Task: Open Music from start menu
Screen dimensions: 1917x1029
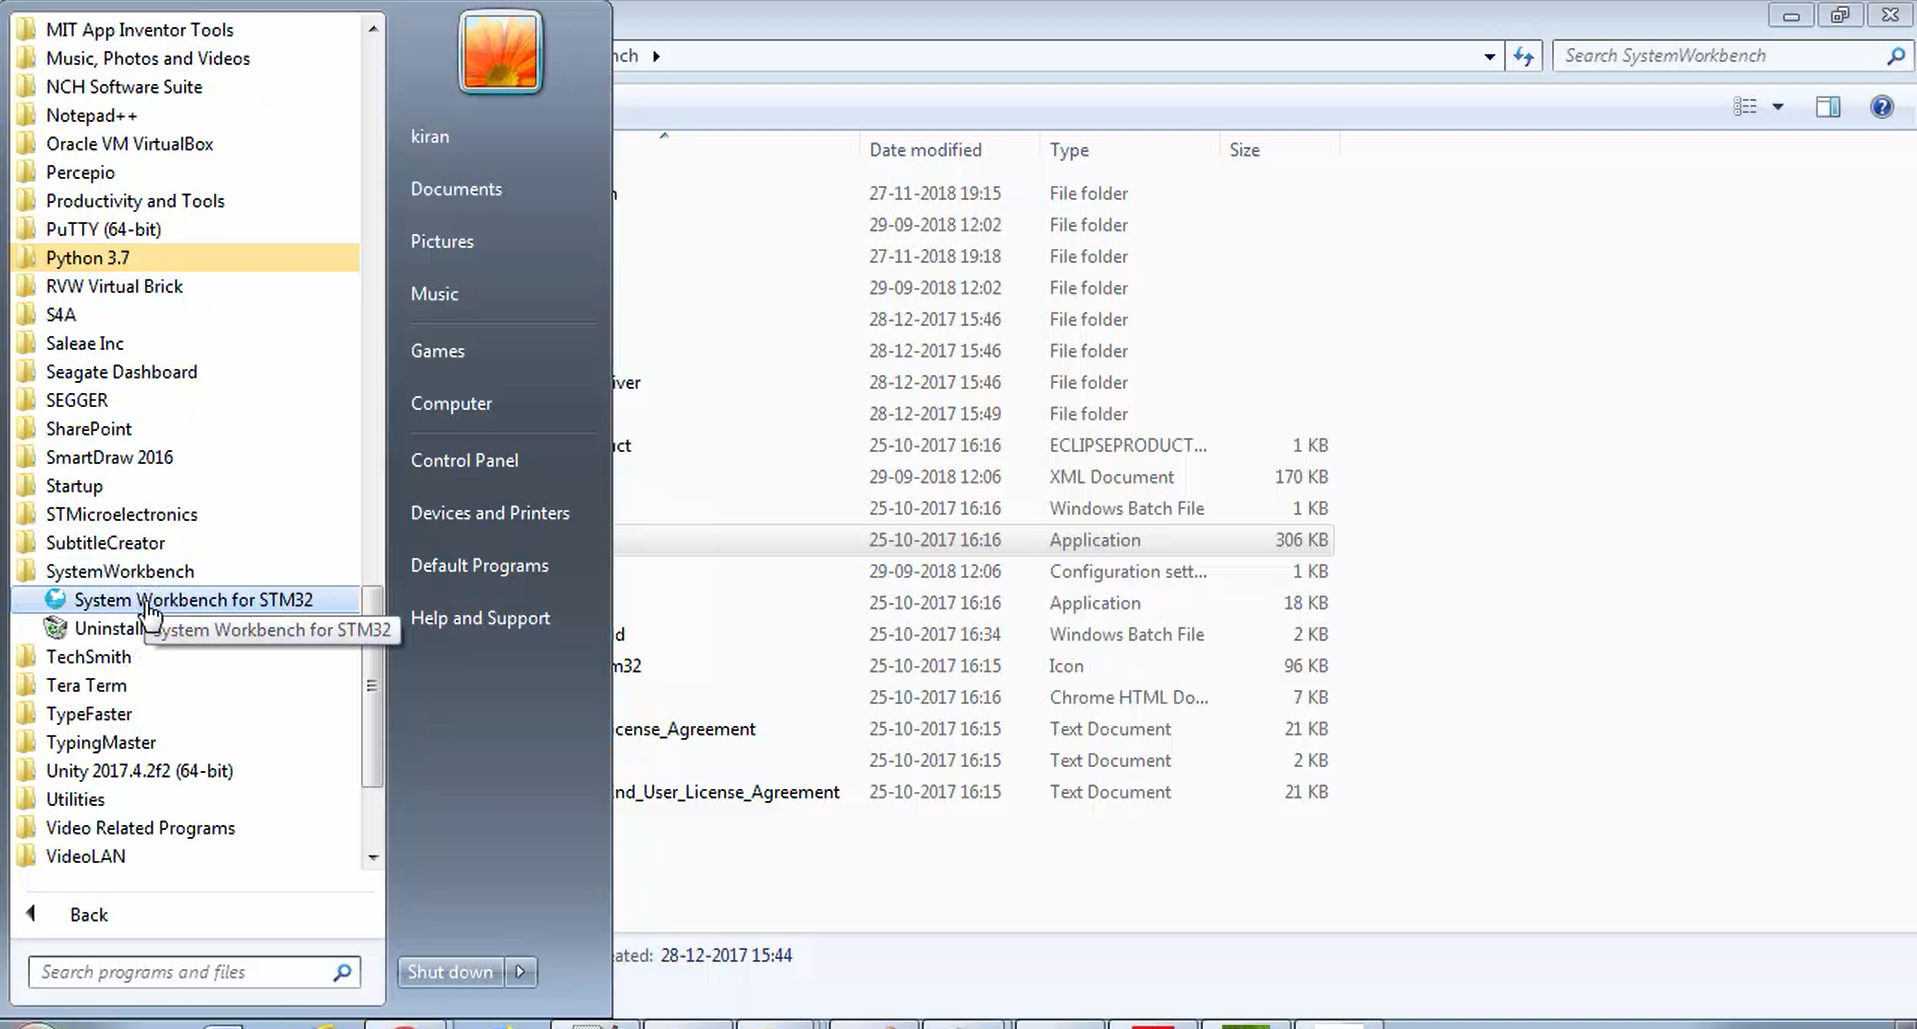Action: (x=434, y=294)
